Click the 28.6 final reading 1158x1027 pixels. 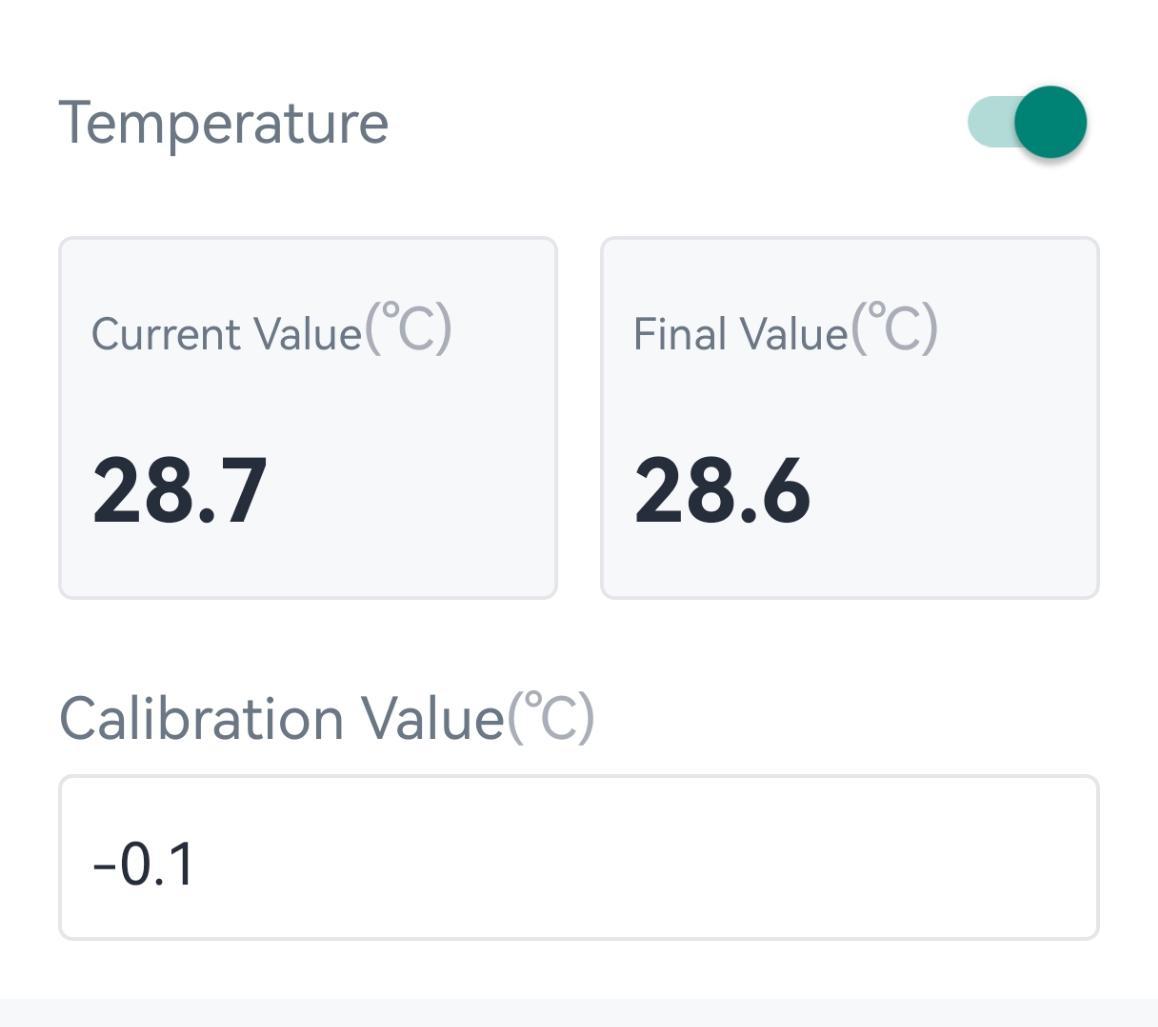pyautogui.click(x=722, y=490)
